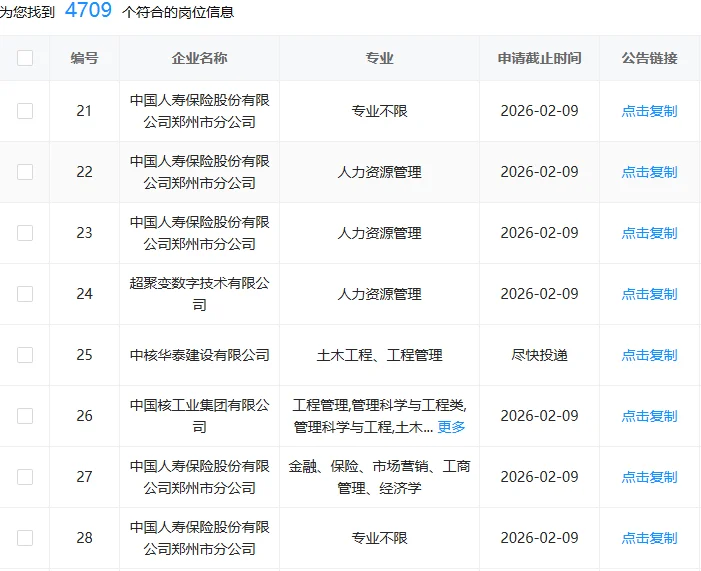This screenshot has height=571, width=701.
Task: Expand 更多 in row 26 majors
Action: click(451, 427)
